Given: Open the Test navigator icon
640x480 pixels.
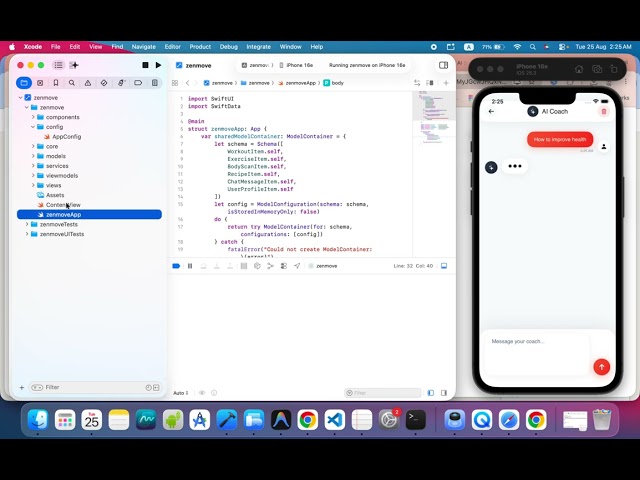Looking at the screenshot, I should tap(104, 83).
